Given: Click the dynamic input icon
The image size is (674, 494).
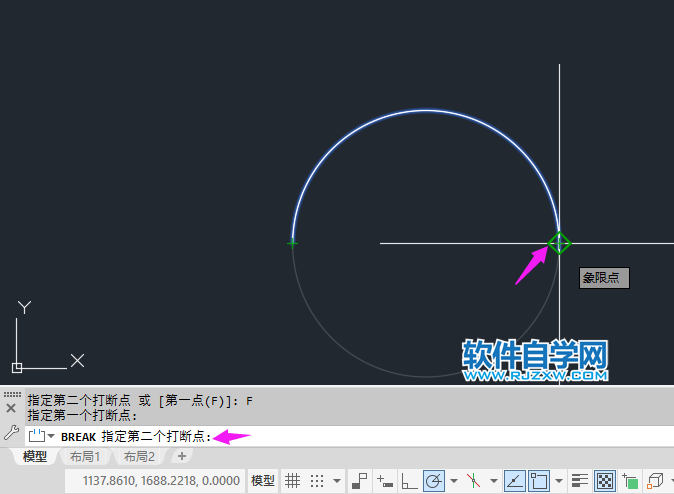Looking at the screenshot, I should coord(385,481).
